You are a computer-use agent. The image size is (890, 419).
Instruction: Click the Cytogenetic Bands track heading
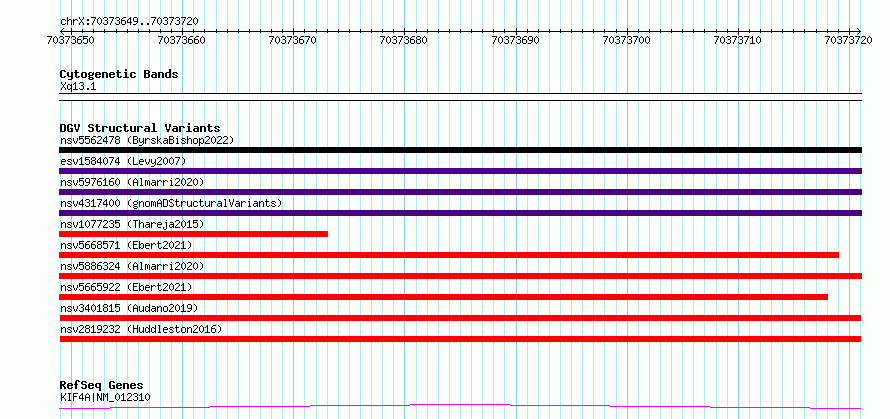[119, 74]
